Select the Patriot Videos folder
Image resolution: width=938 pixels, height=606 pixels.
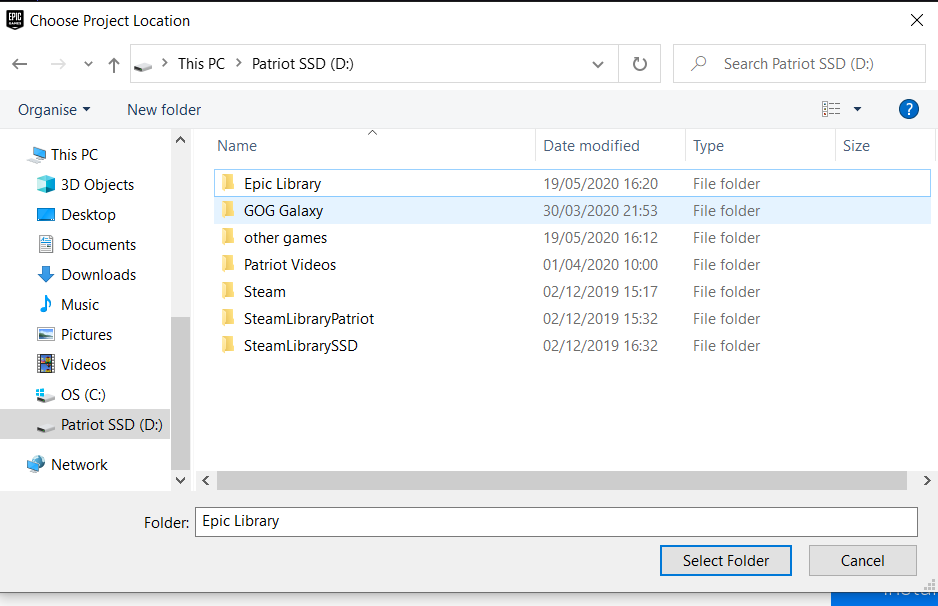click(x=572, y=264)
